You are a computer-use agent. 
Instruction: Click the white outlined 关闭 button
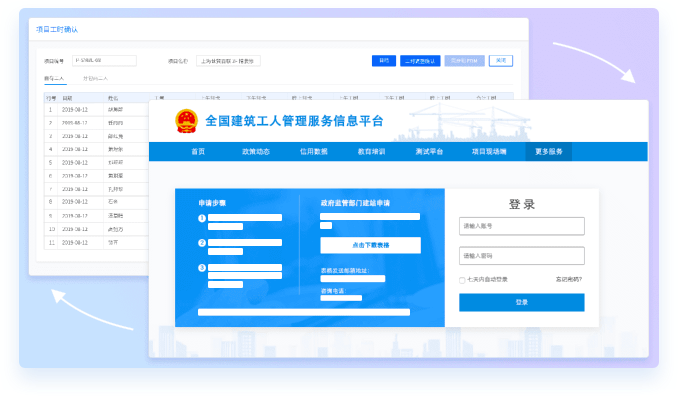501,61
